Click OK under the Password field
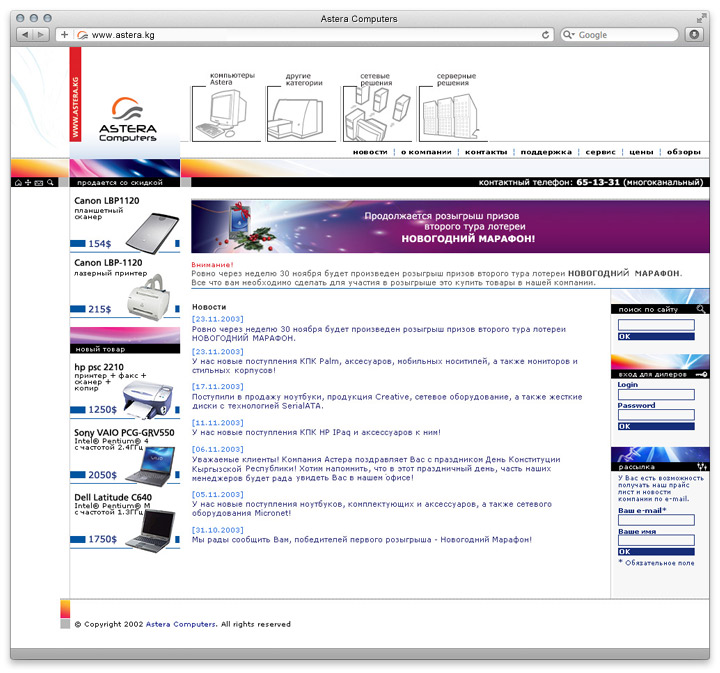The image size is (720, 673). click(656, 426)
